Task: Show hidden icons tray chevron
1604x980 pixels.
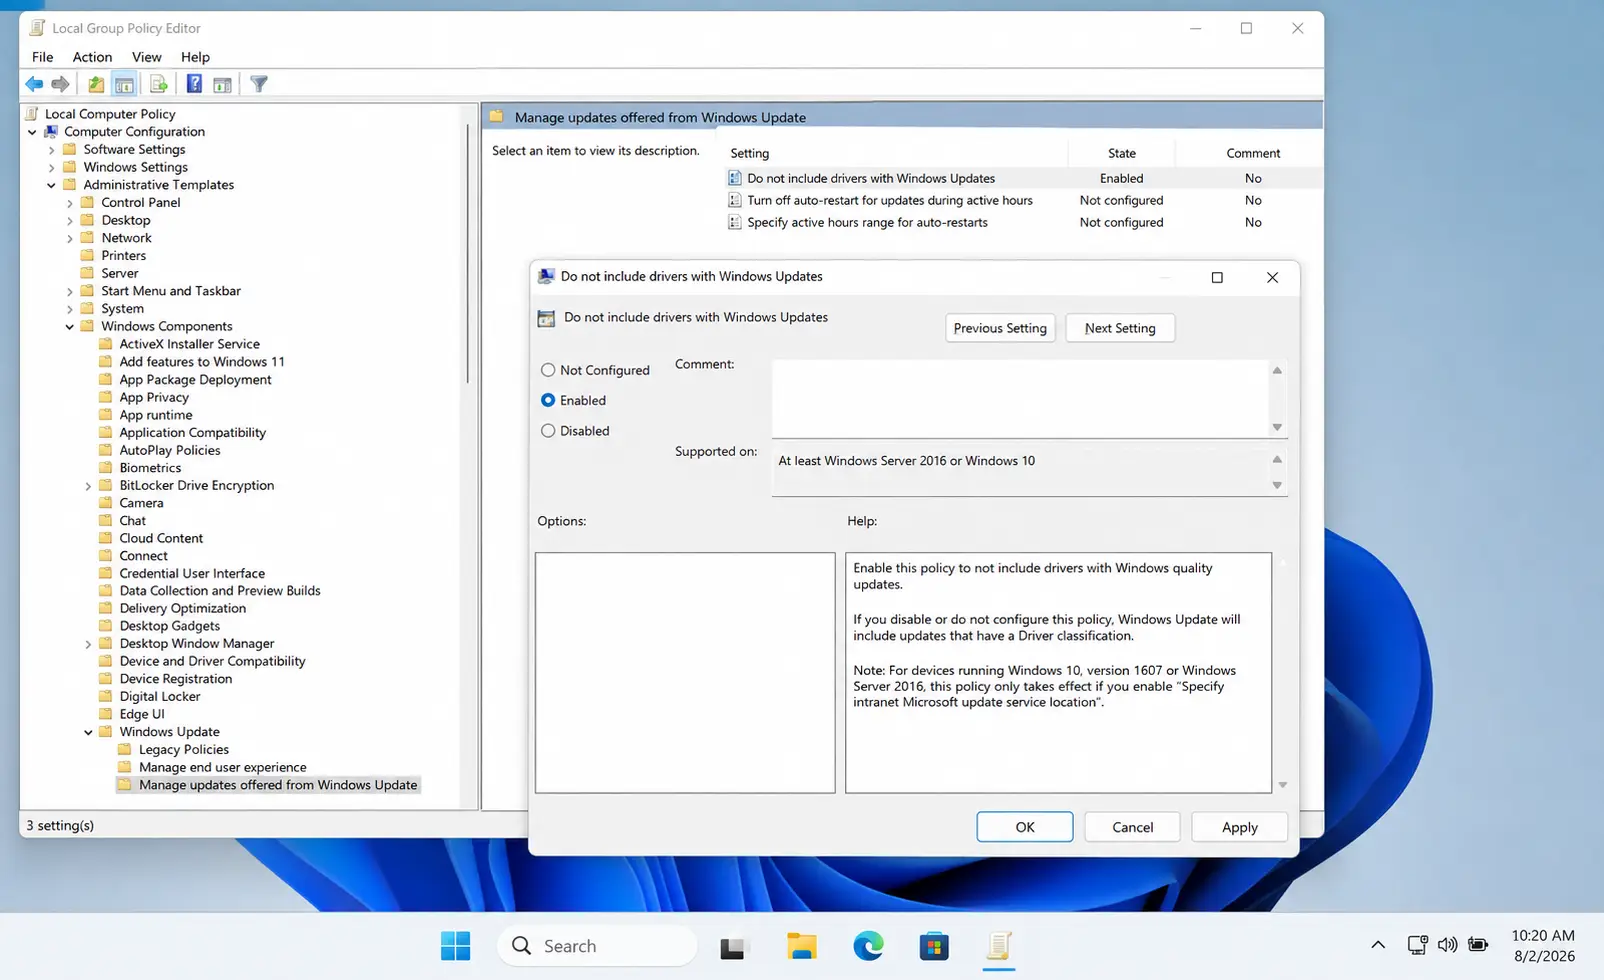Action: pos(1378,944)
